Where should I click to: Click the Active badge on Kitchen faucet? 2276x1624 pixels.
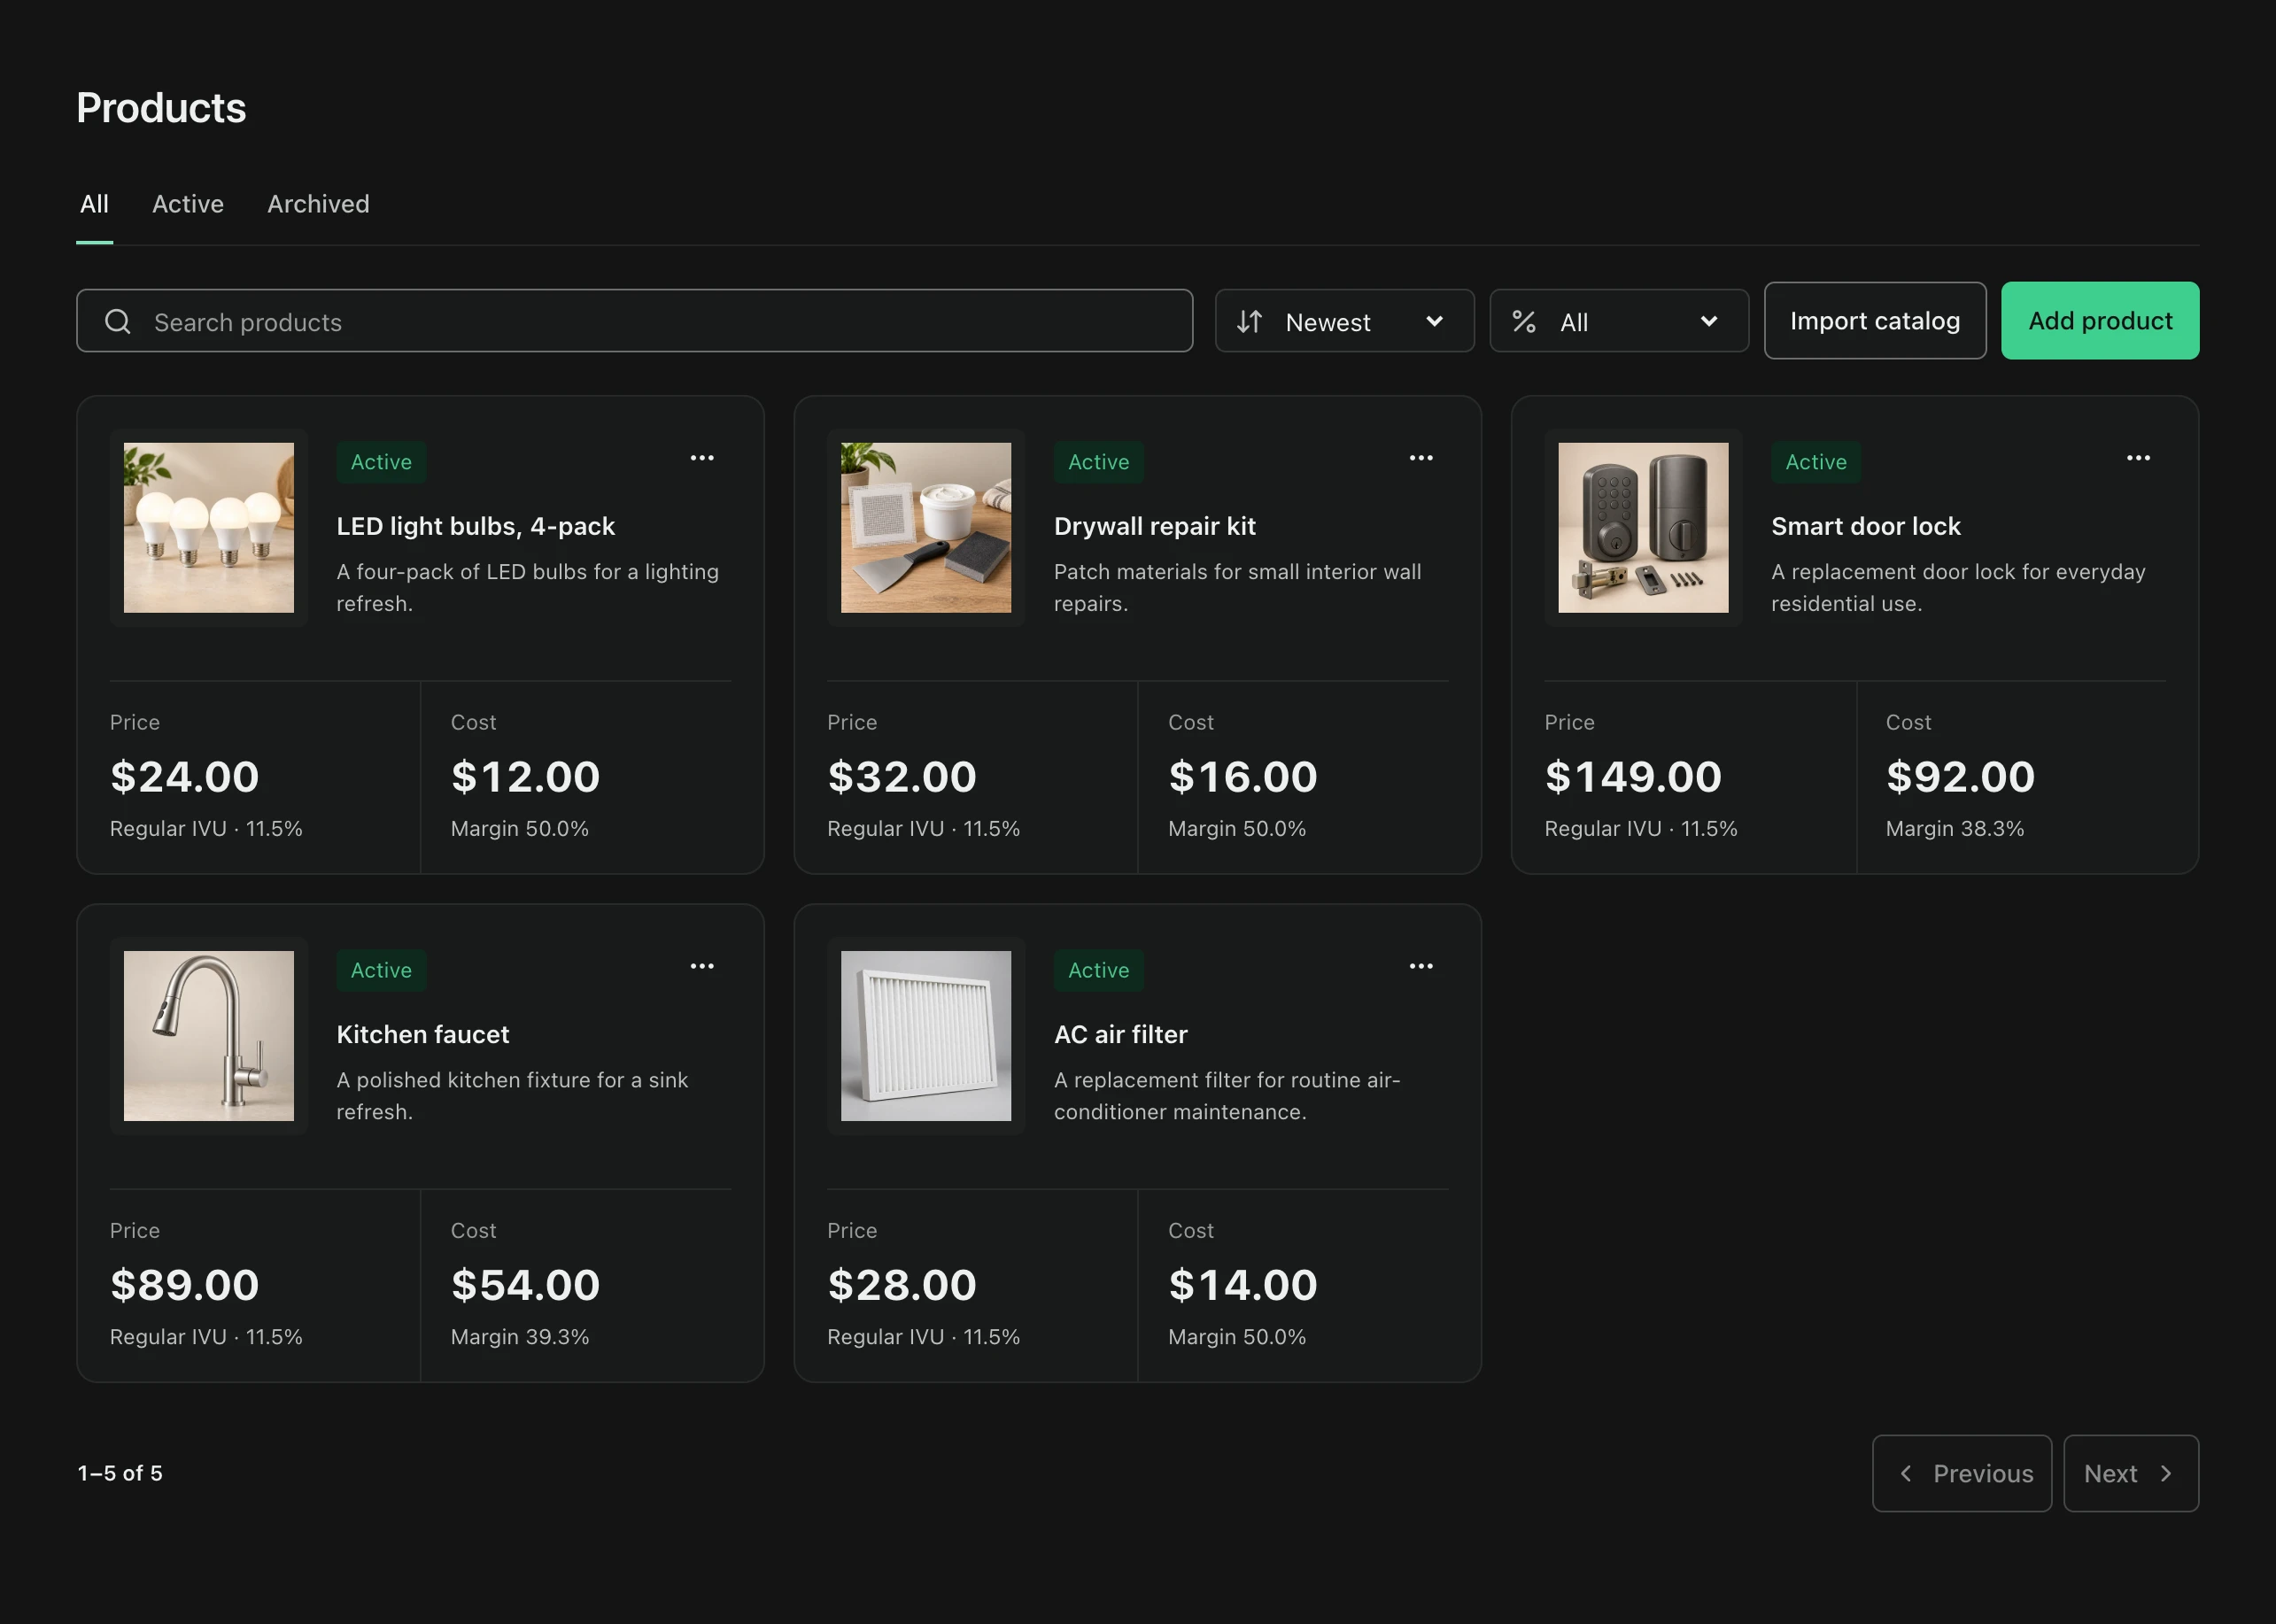[381, 970]
